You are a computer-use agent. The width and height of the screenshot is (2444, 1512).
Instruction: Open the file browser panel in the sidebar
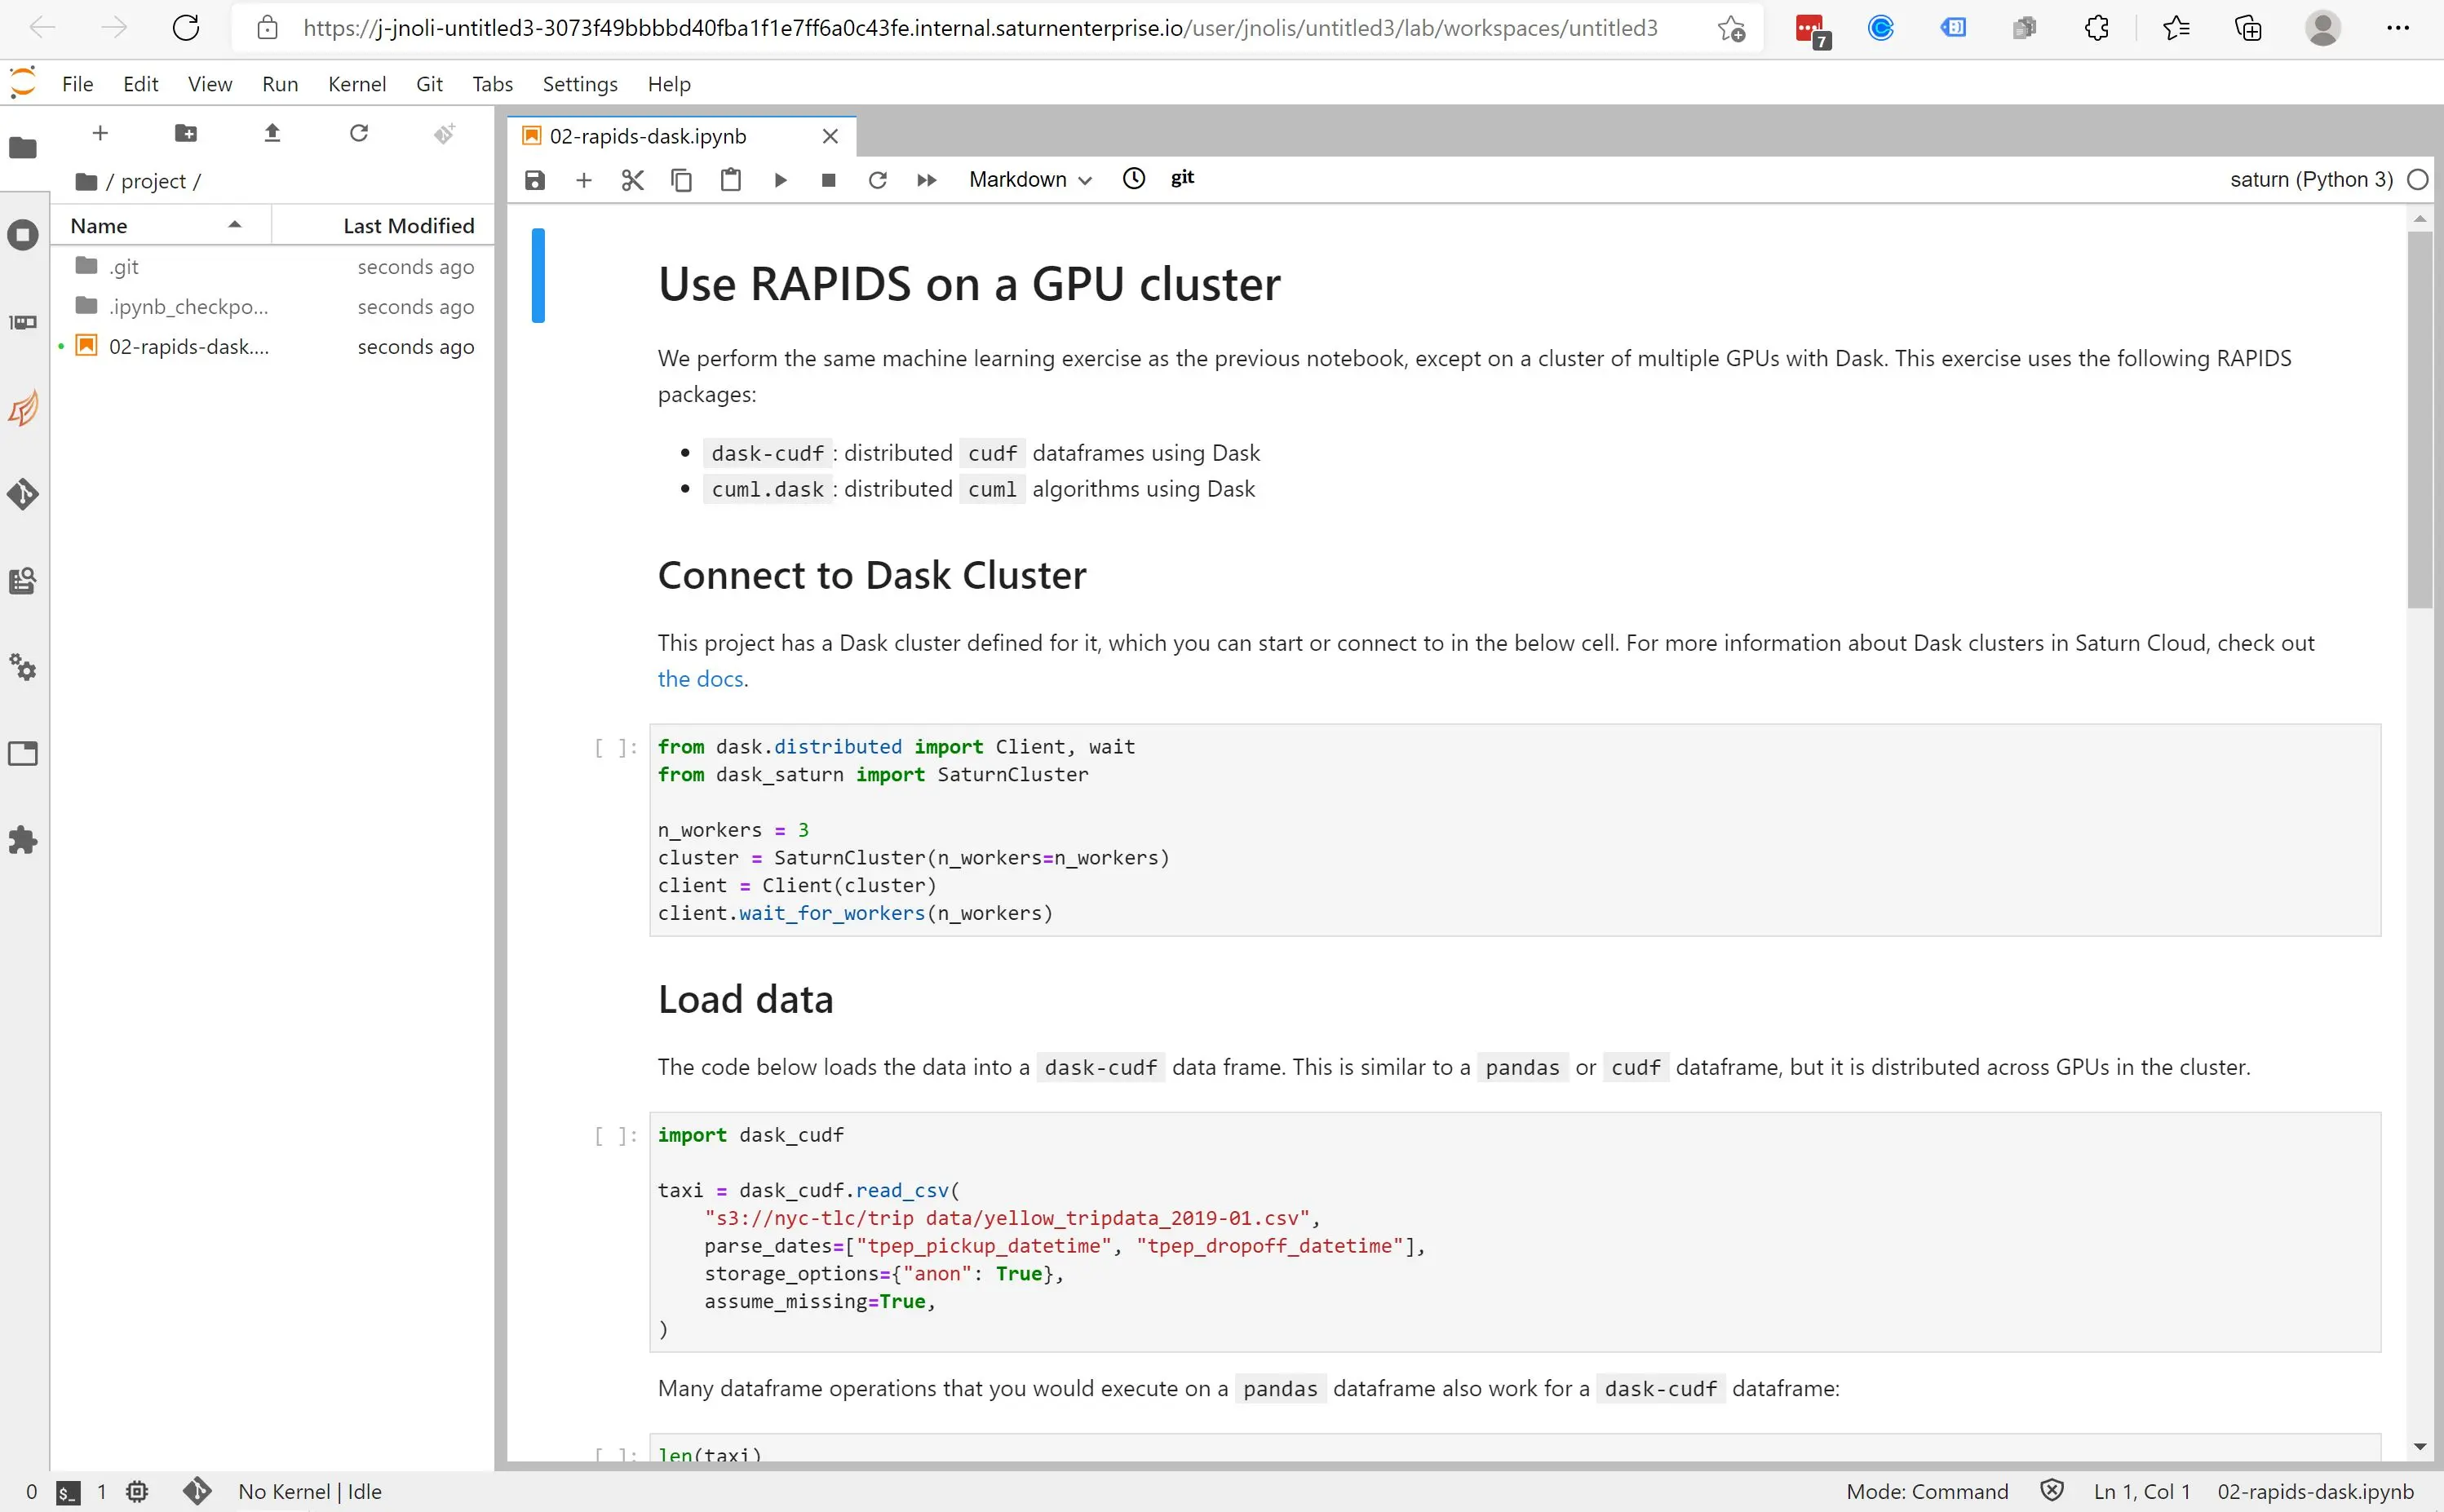[23, 147]
